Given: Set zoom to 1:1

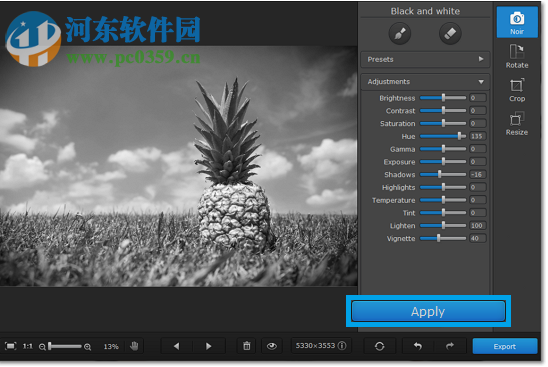Looking at the screenshot, I should tap(27, 346).
